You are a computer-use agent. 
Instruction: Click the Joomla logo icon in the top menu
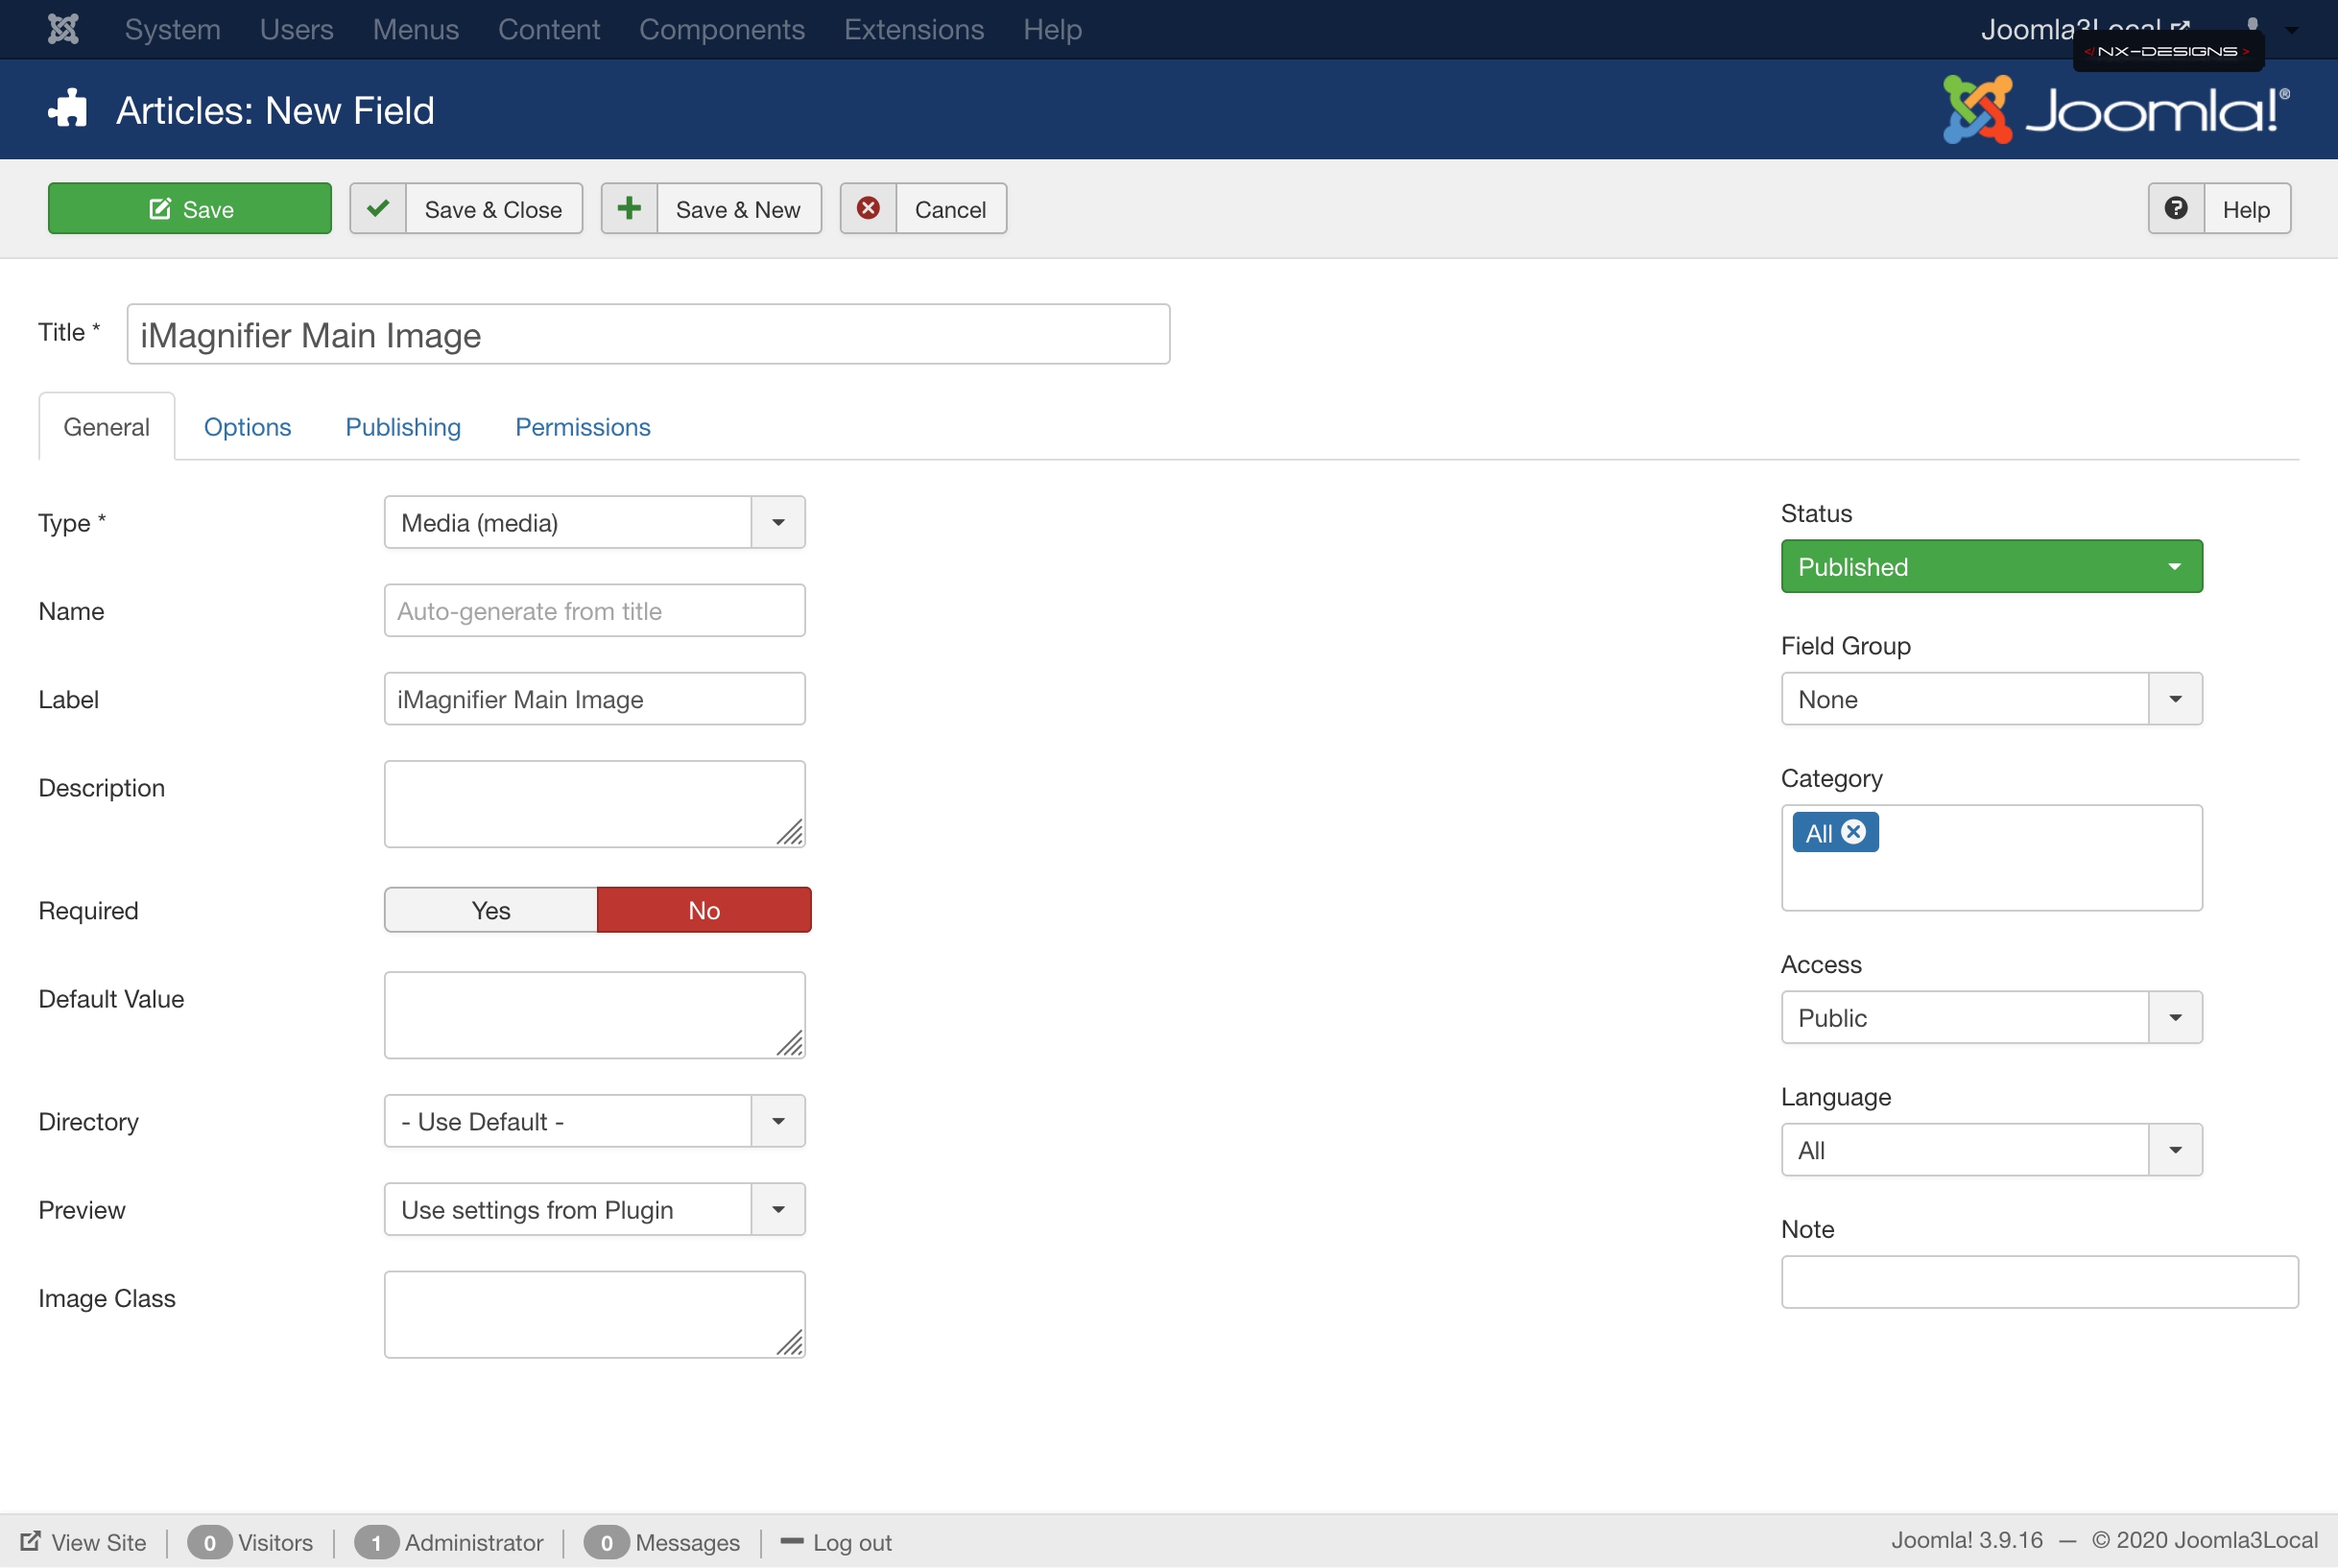[63, 29]
